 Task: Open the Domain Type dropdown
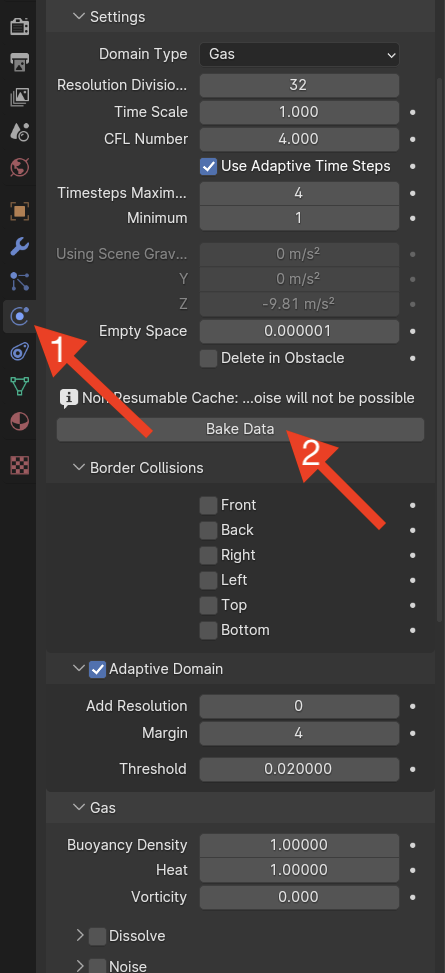tap(299, 55)
